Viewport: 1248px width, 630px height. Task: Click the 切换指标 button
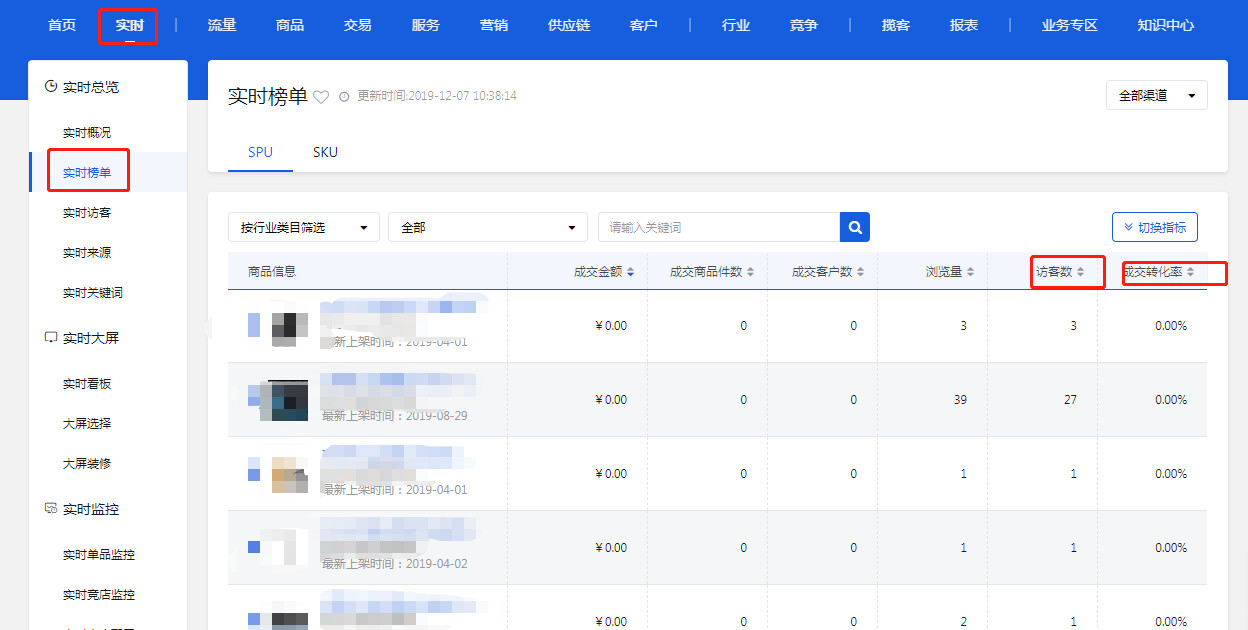pos(1154,227)
